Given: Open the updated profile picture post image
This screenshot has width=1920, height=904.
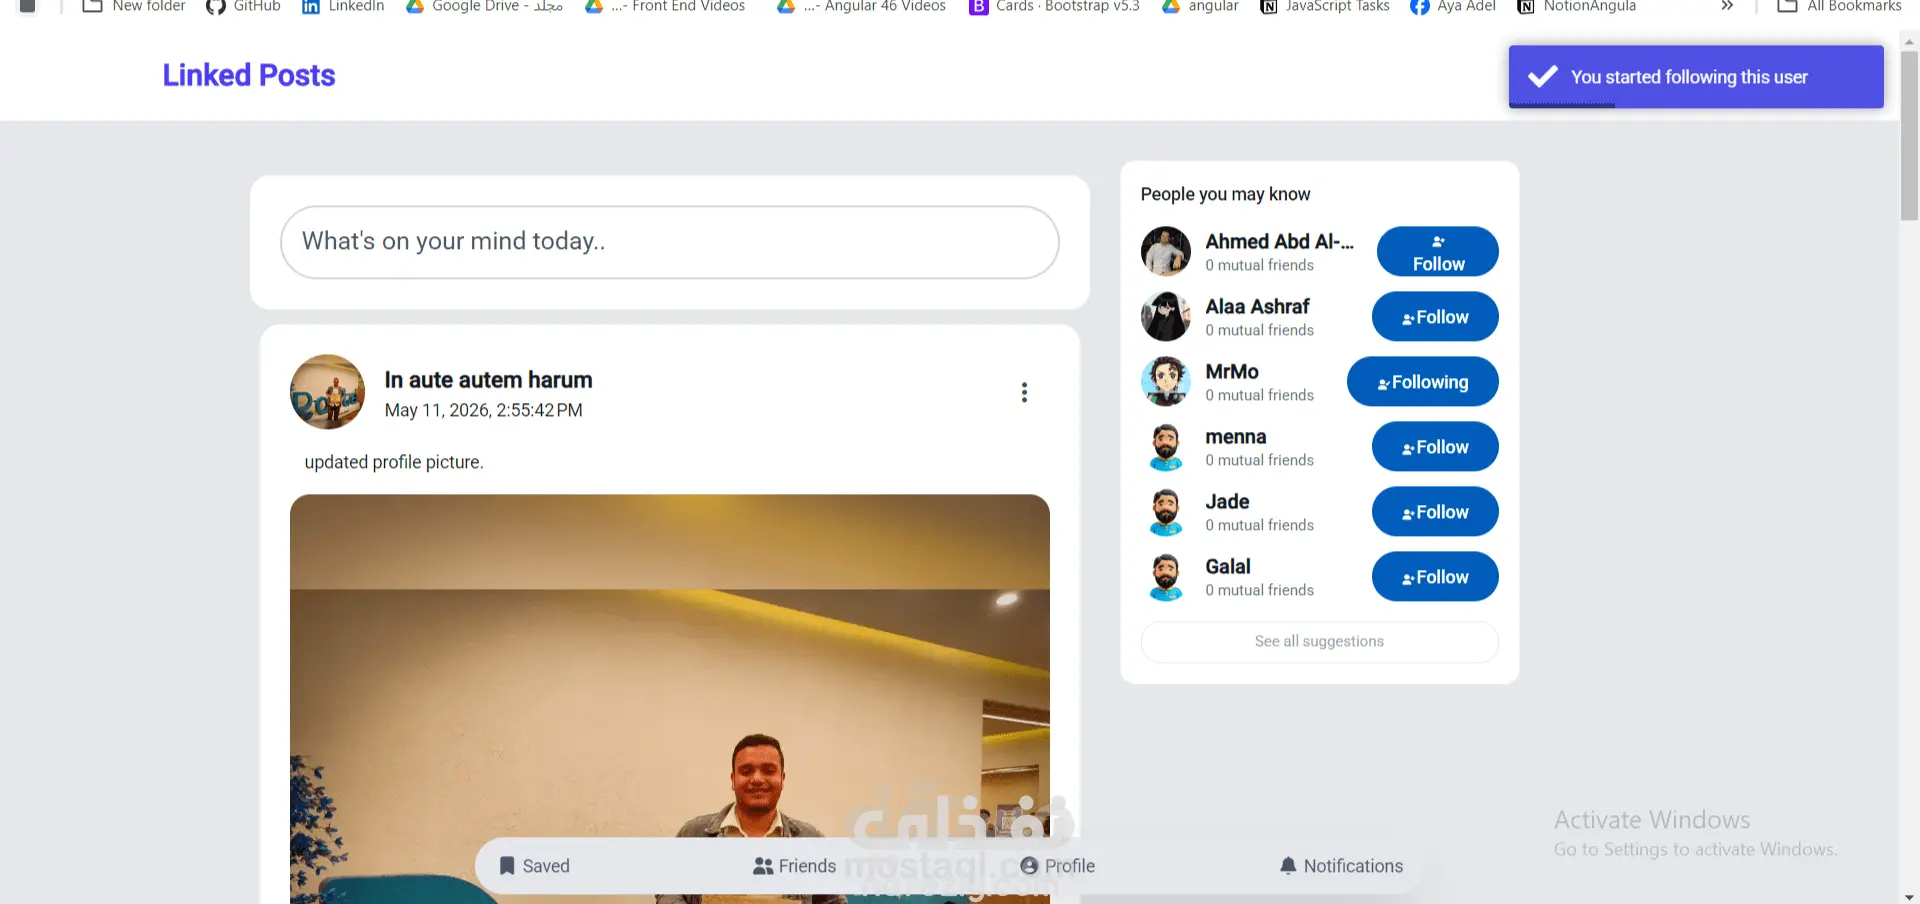Looking at the screenshot, I should 670,699.
